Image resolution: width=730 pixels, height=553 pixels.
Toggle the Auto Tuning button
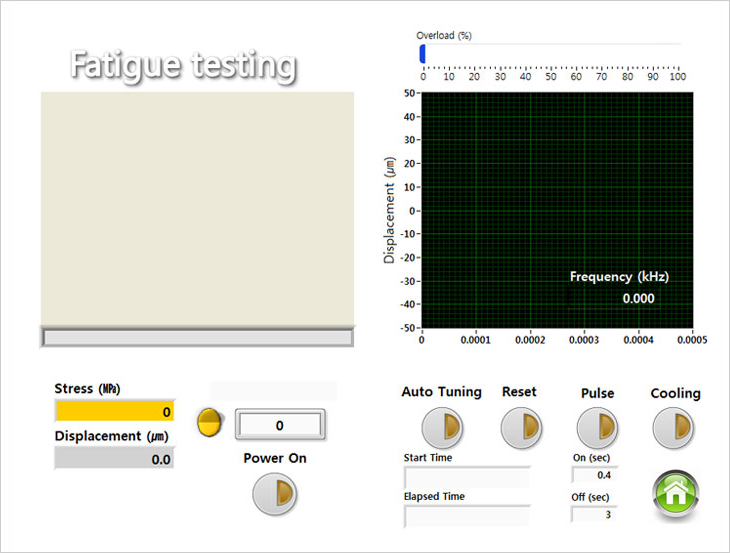[x=442, y=428]
